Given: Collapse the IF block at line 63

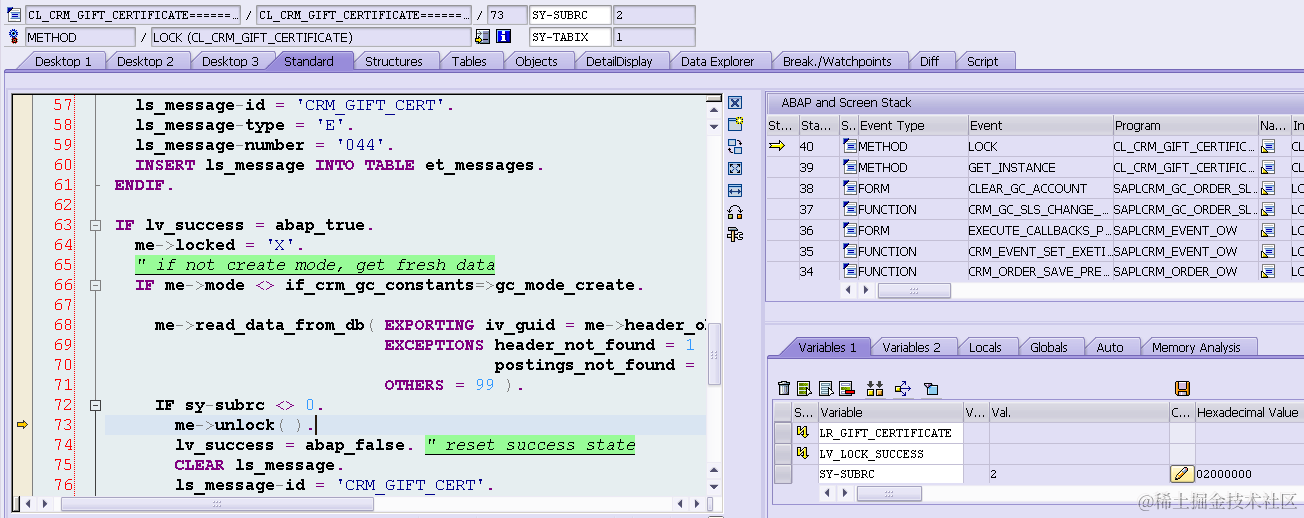Looking at the screenshot, I should tap(96, 225).
